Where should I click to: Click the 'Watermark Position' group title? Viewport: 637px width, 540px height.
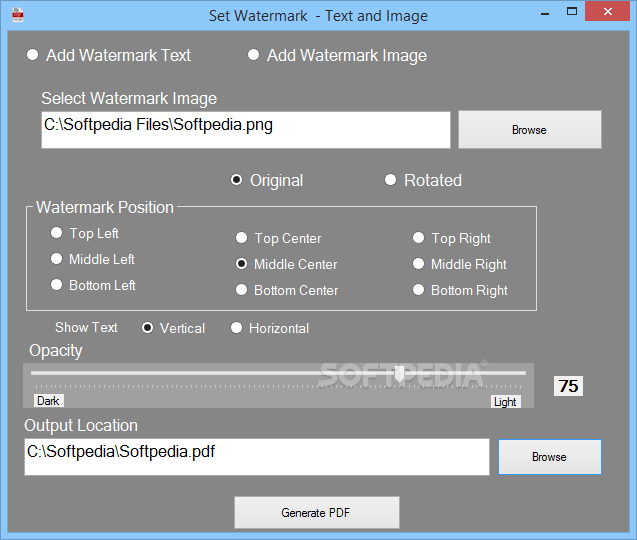click(x=105, y=207)
